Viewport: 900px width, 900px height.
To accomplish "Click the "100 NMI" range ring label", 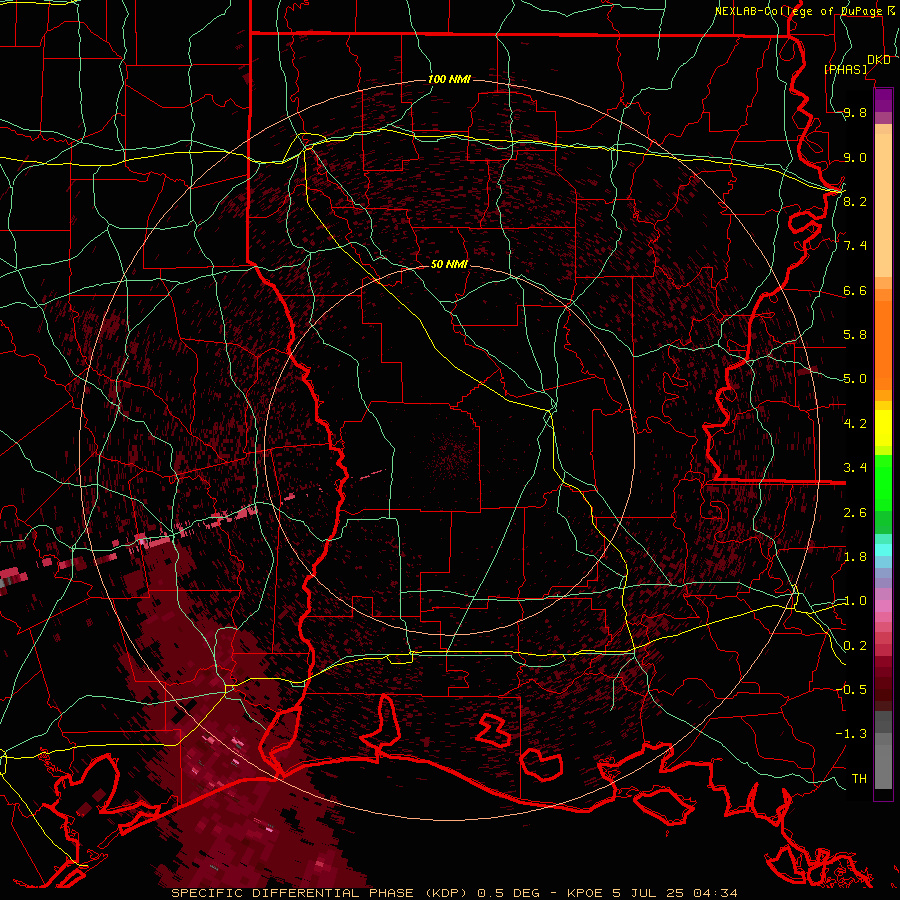I will tap(449, 79).
